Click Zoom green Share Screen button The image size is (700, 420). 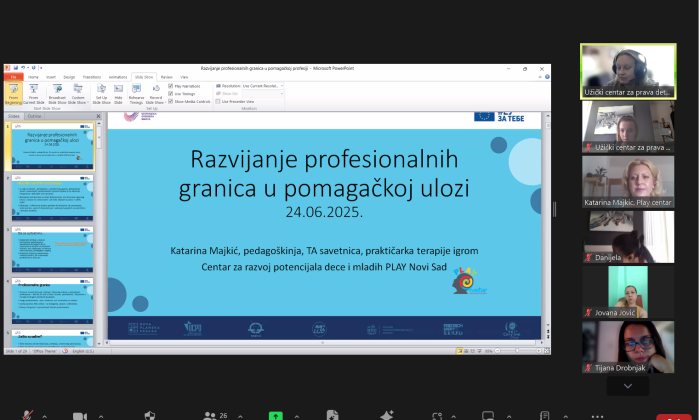[x=275, y=416]
